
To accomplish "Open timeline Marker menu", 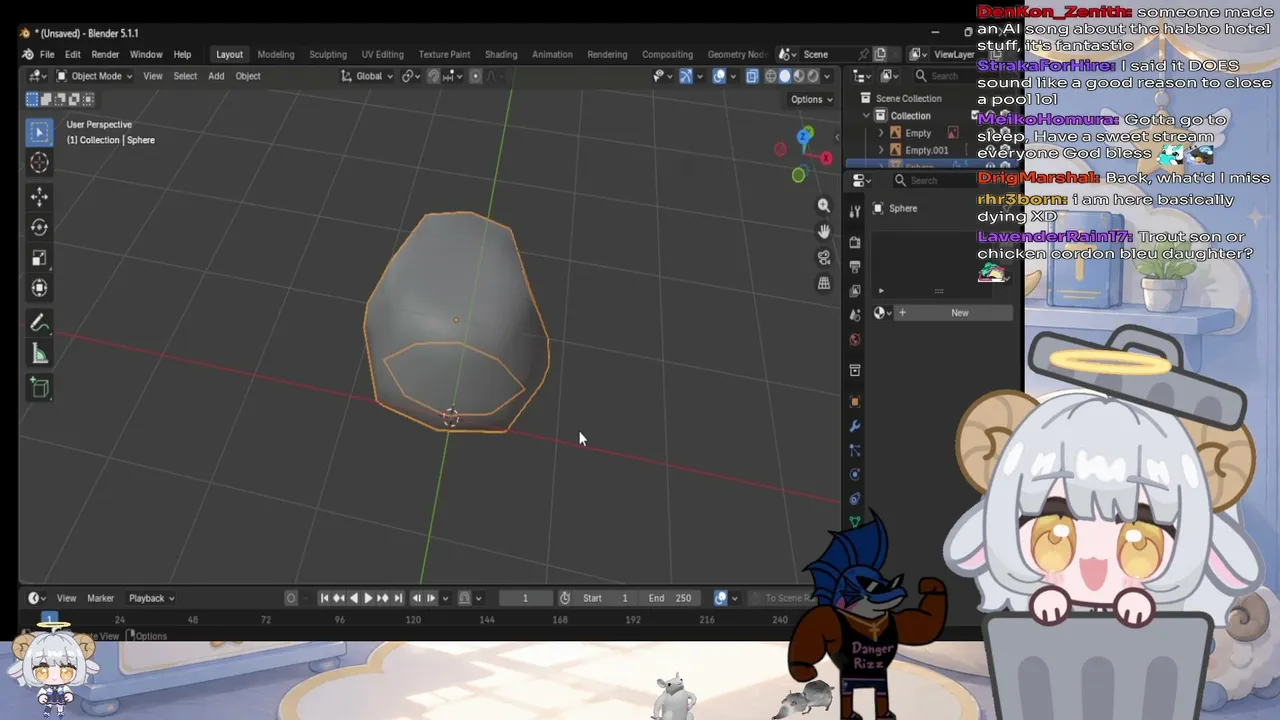I will [100, 598].
